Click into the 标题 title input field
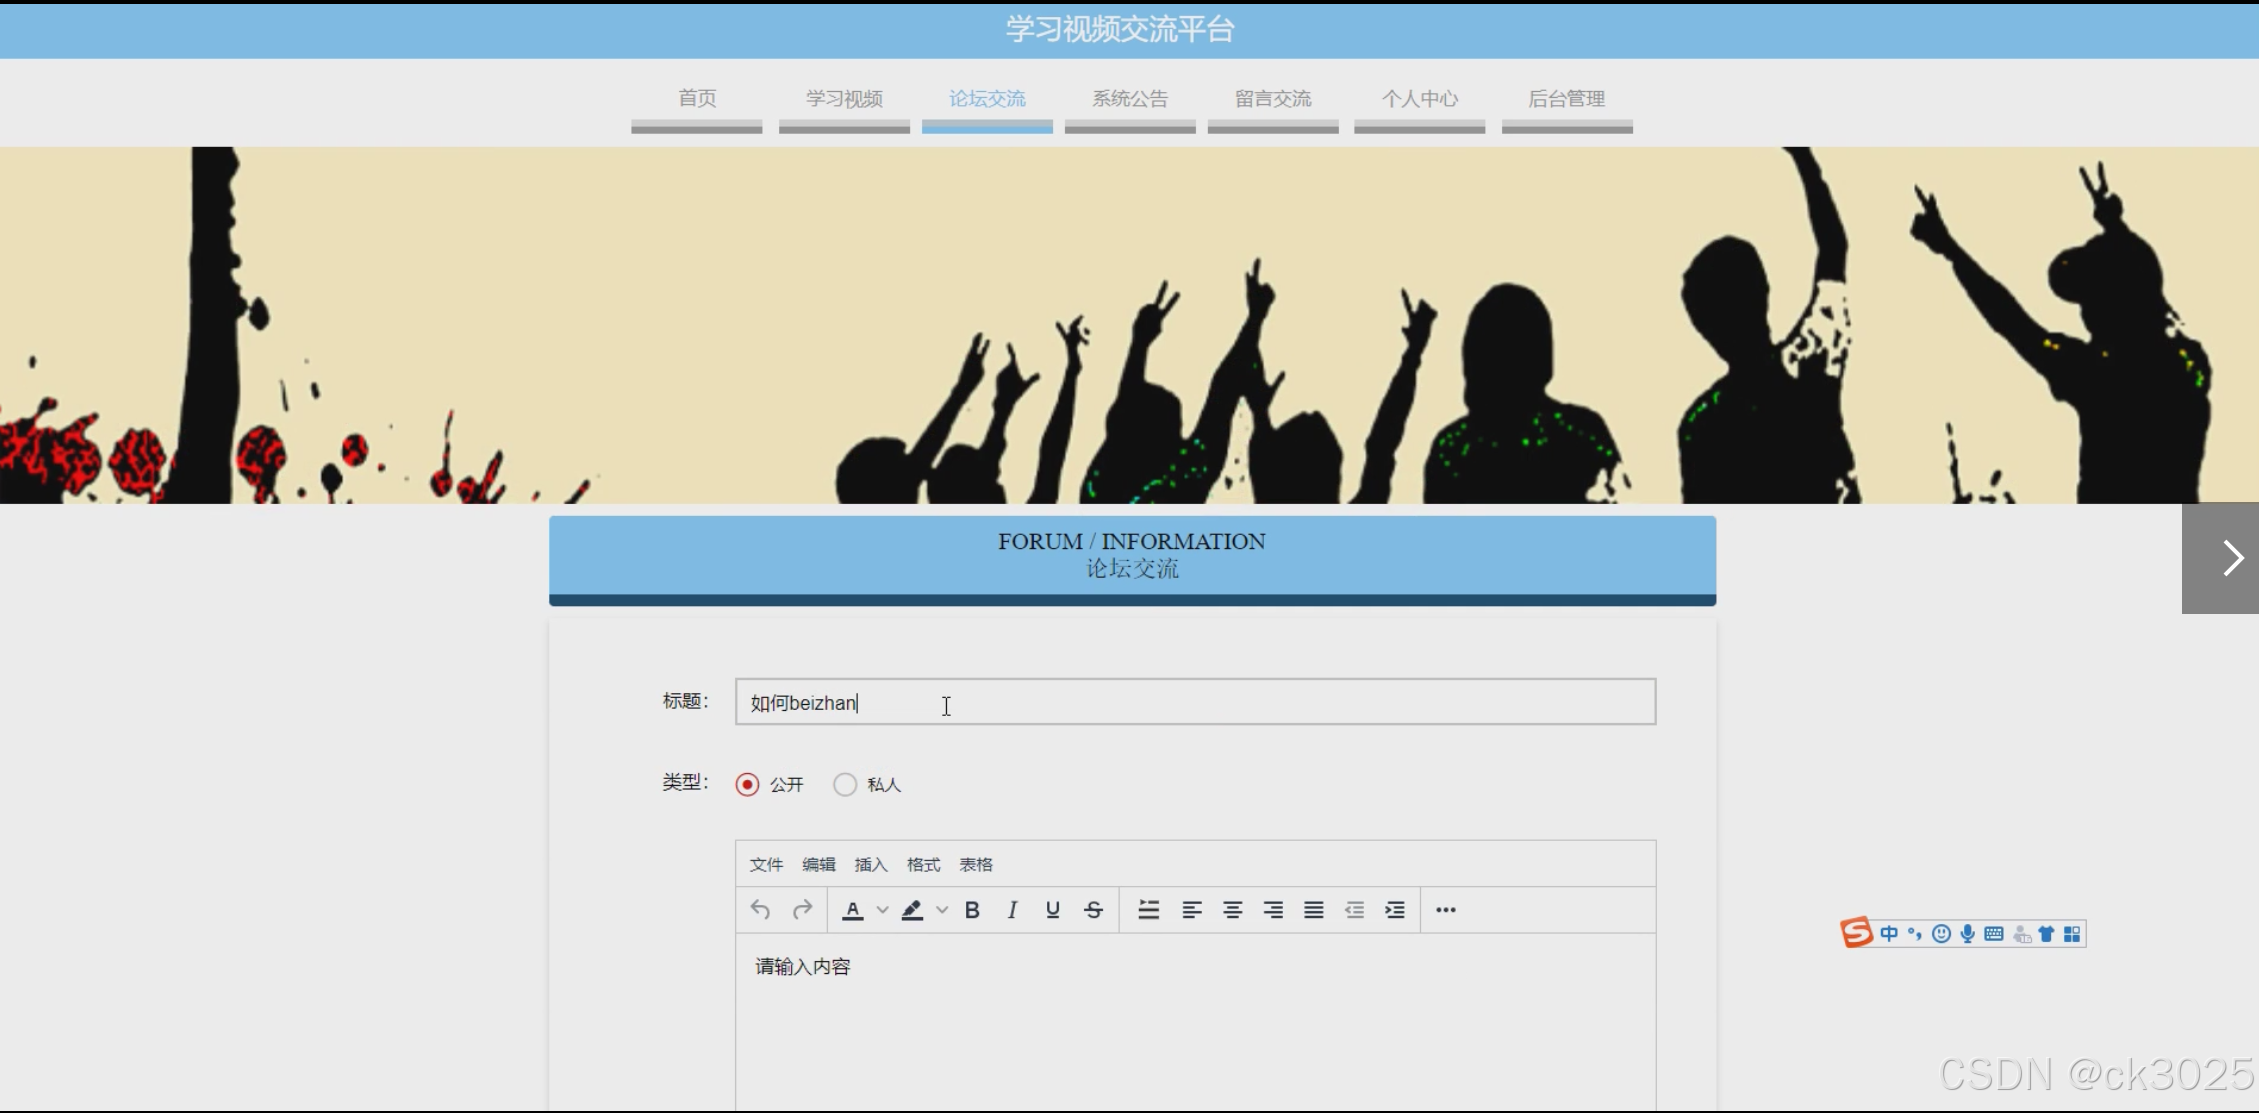 coord(1195,702)
